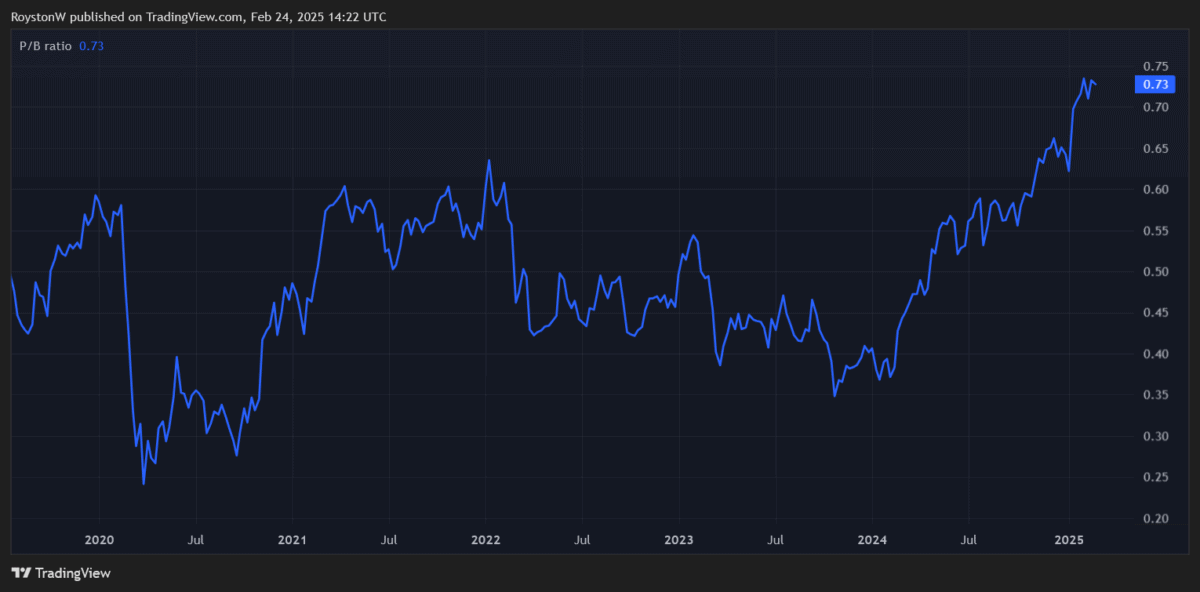This screenshot has width=1200, height=592.
Task: Click the 2024 time axis label
Action: [873, 540]
